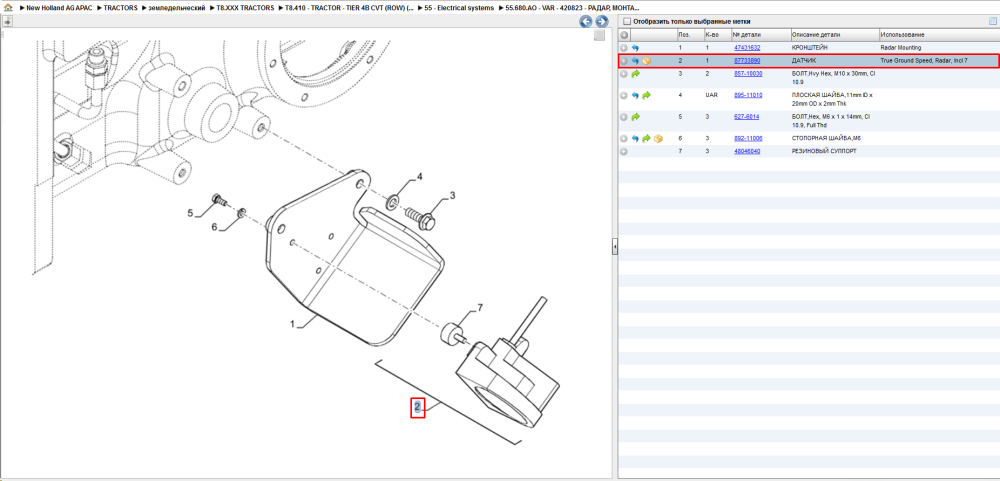Viewport: 1000px width, 481px height.
Task: Click the plus icon in the table header
Action: pyautogui.click(x=624, y=34)
